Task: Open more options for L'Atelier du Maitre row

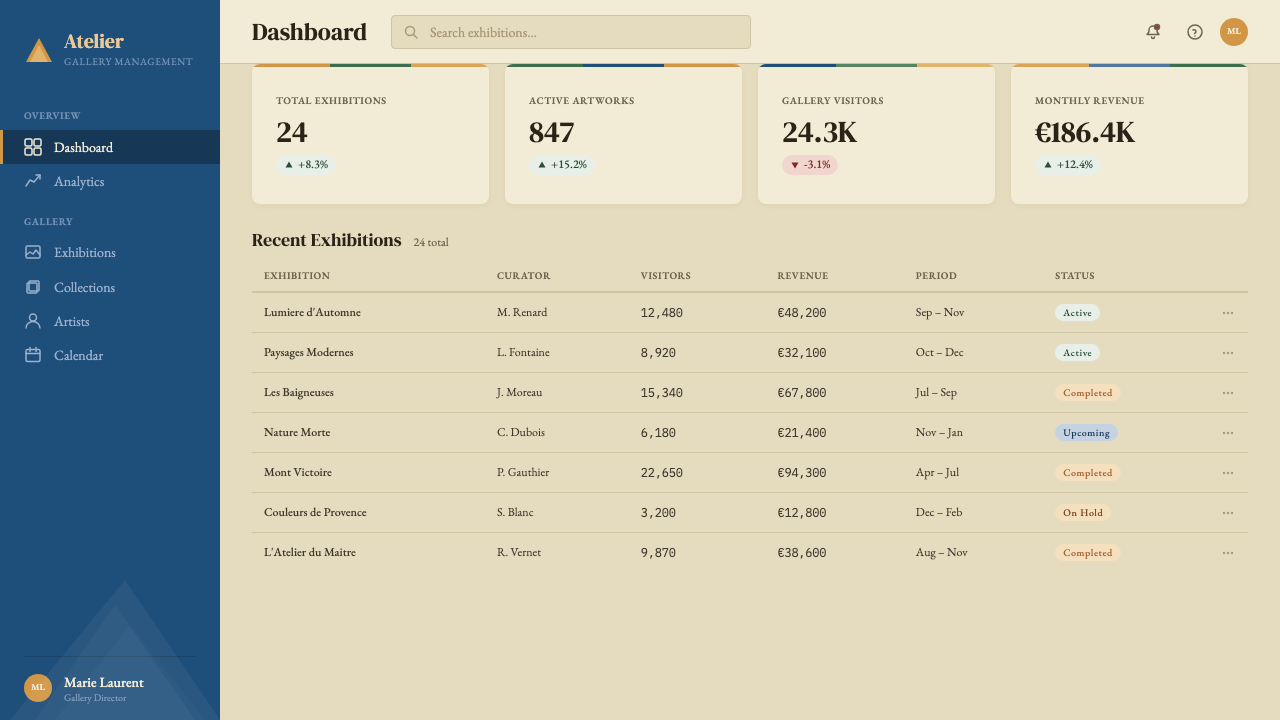Action: coord(1228,553)
